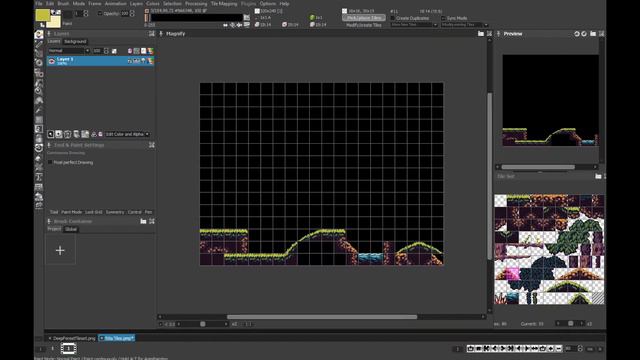Open folder icon in Magnify panel header
640x360 pixels.
(x=481, y=34)
